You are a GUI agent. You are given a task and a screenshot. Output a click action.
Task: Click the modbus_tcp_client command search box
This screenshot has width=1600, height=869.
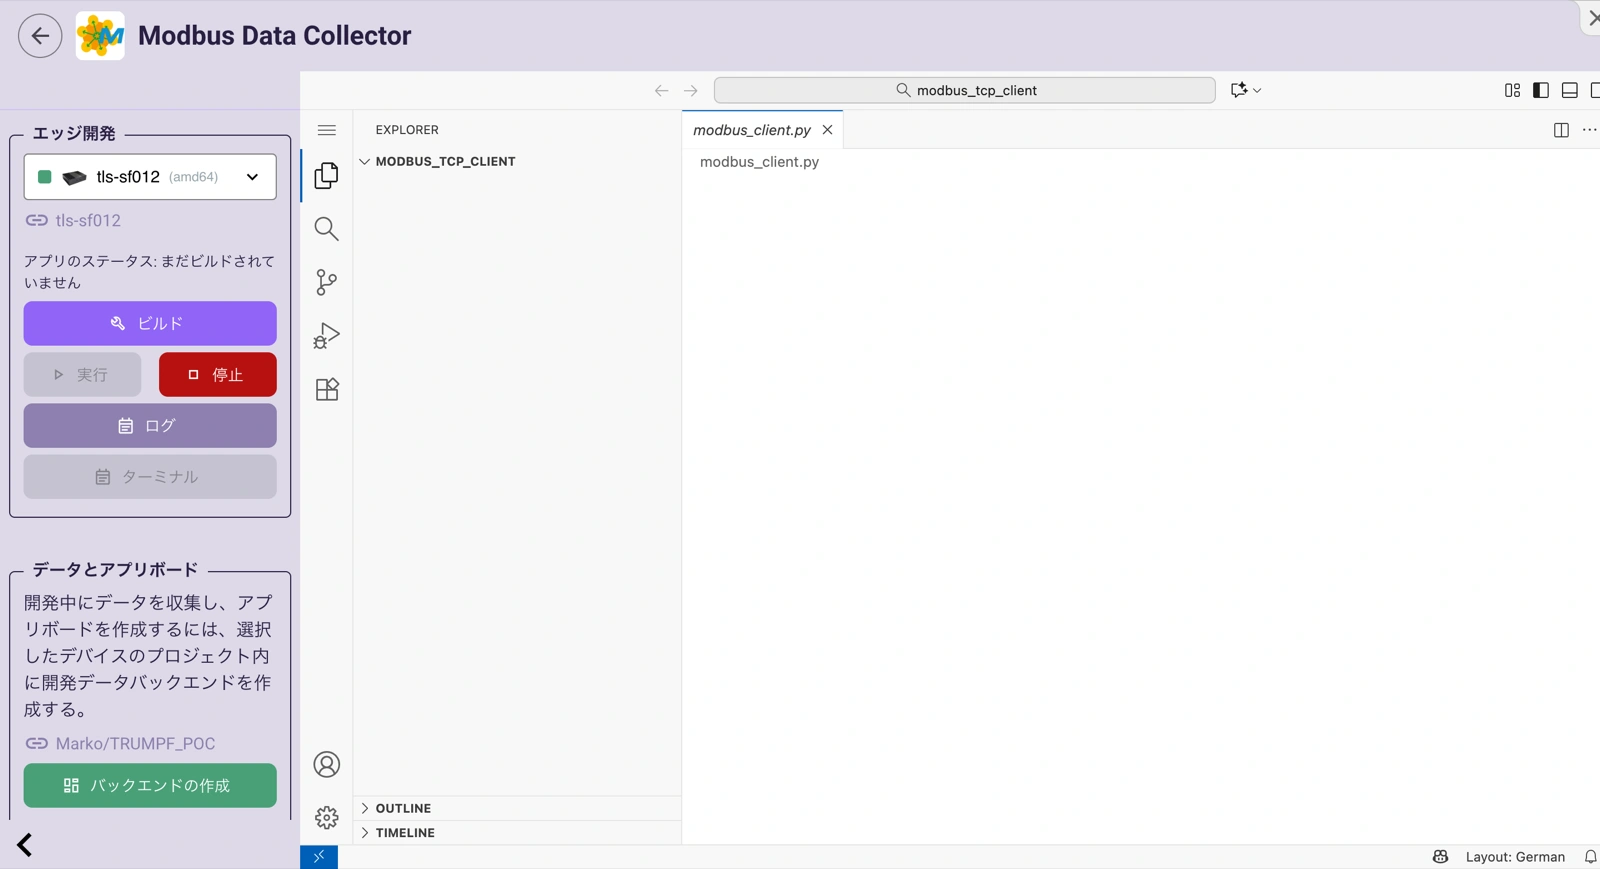pos(965,90)
